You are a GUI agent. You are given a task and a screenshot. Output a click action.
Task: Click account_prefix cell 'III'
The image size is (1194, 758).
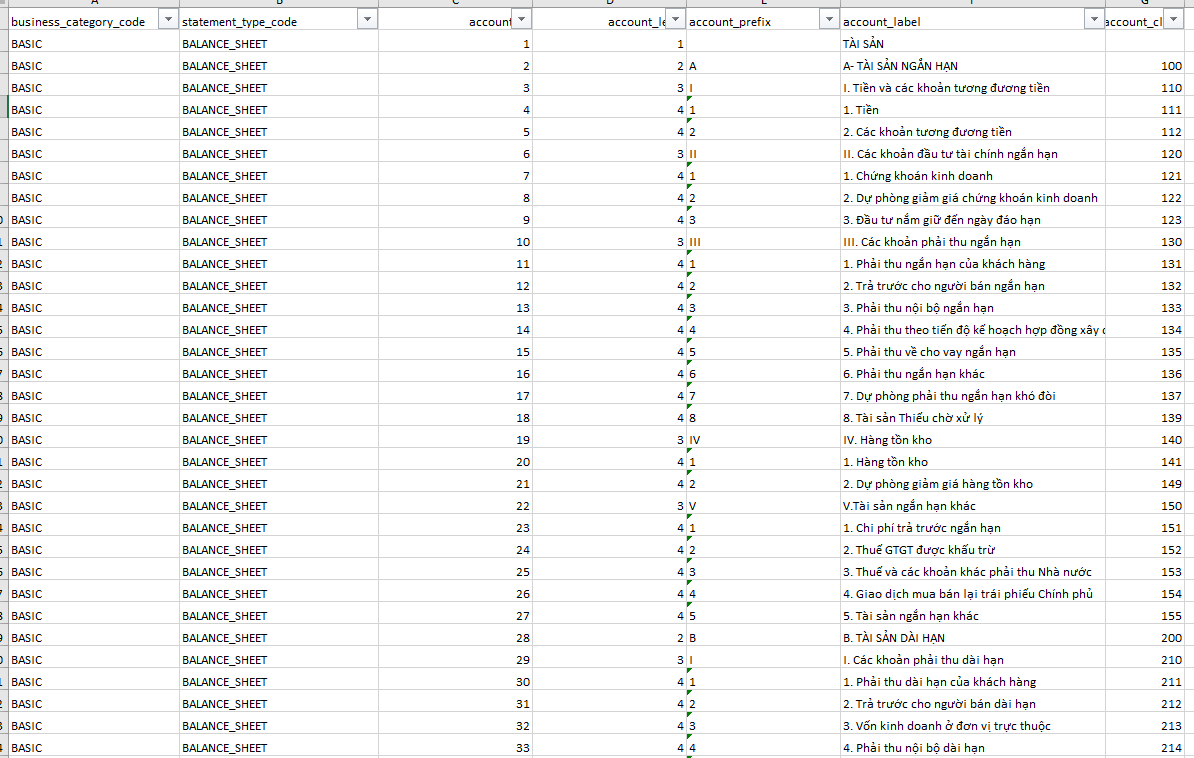[763, 241]
